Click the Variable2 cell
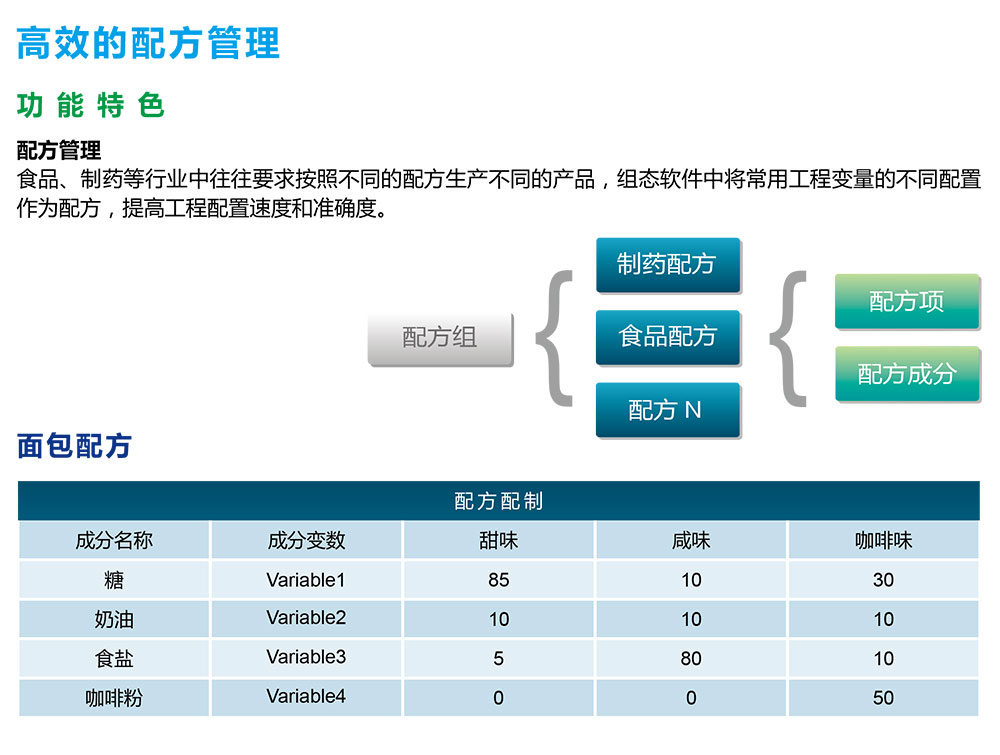 pyautogui.click(x=306, y=618)
